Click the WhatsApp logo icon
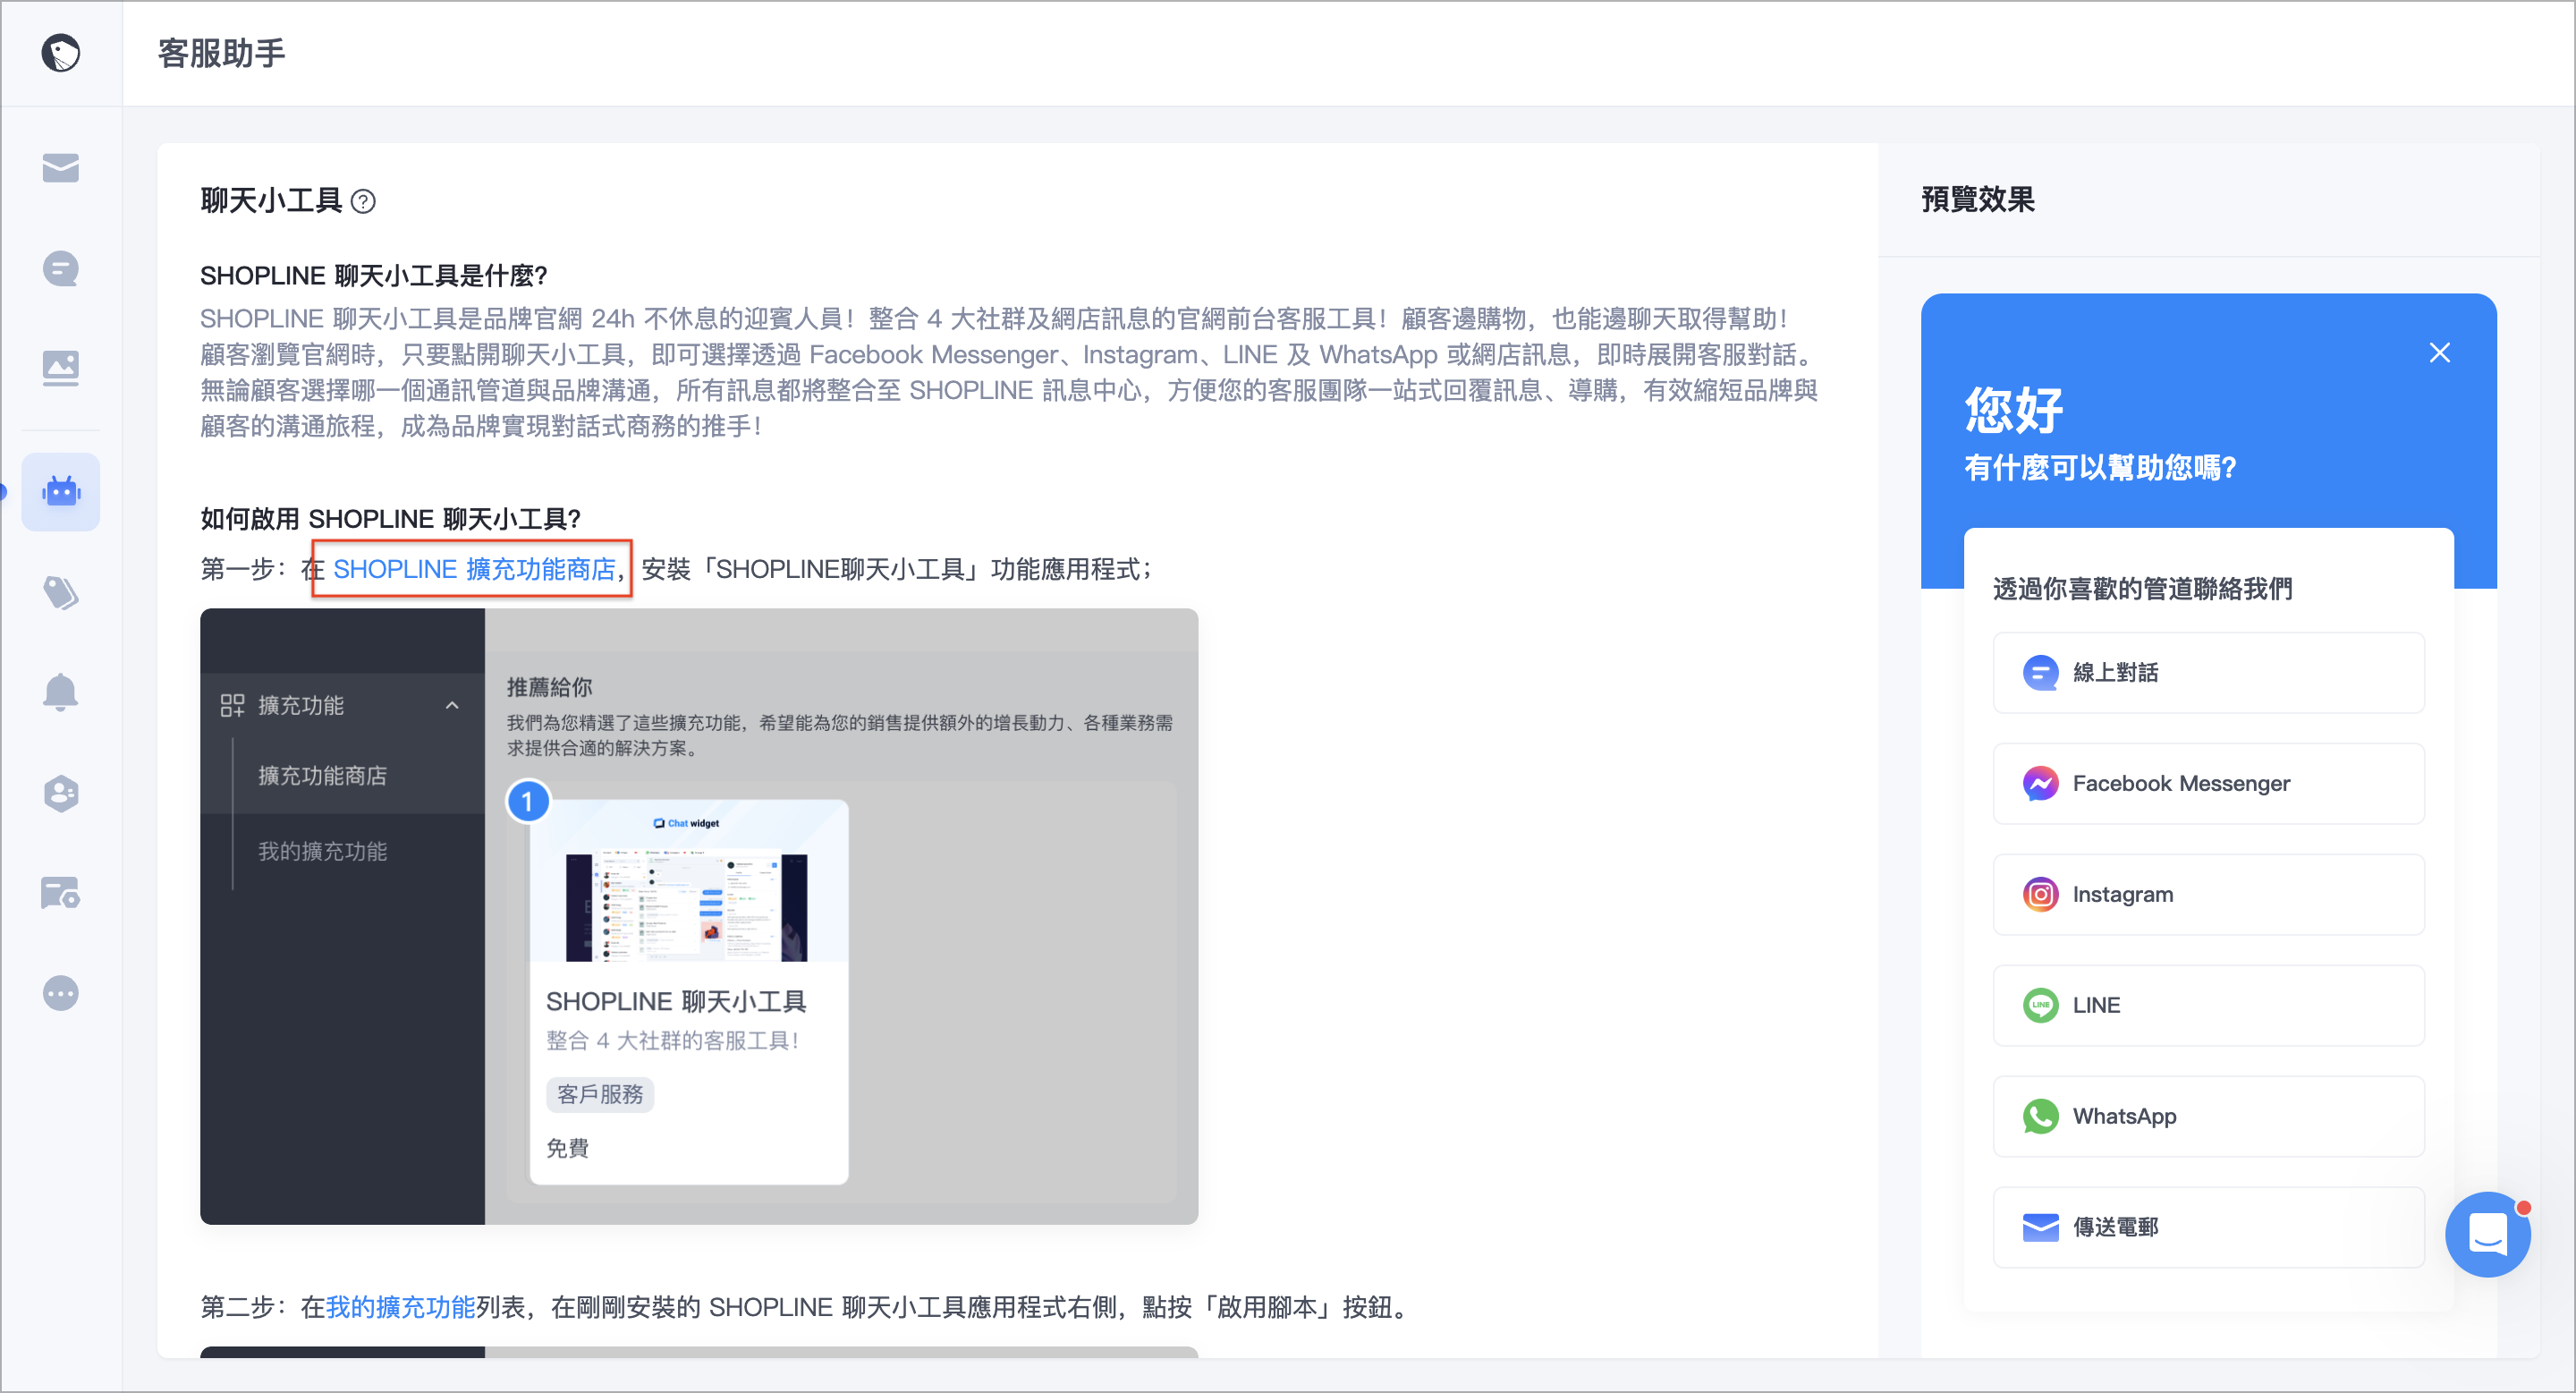The height and width of the screenshot is (1393, 2576). click(2040, 1116)
